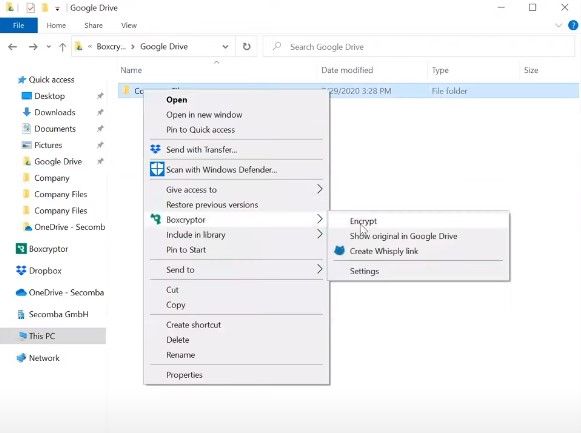Click the Send with Transfer Dropbox icon
This screenshot has width=581, height=433.
(x=156, y=149)
